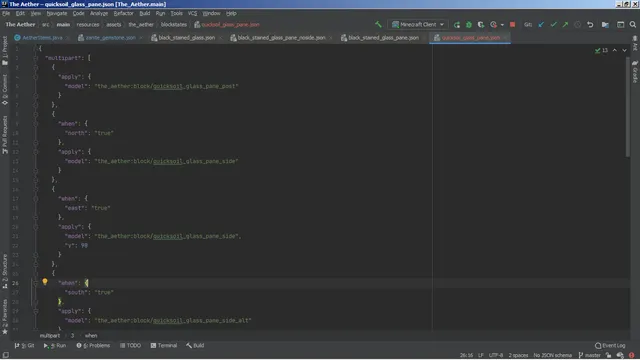This screenshot has height=360, width=640.
Task: Switch to the black_stained_glass_pane.json tab
Action: (x=383, y=38)
